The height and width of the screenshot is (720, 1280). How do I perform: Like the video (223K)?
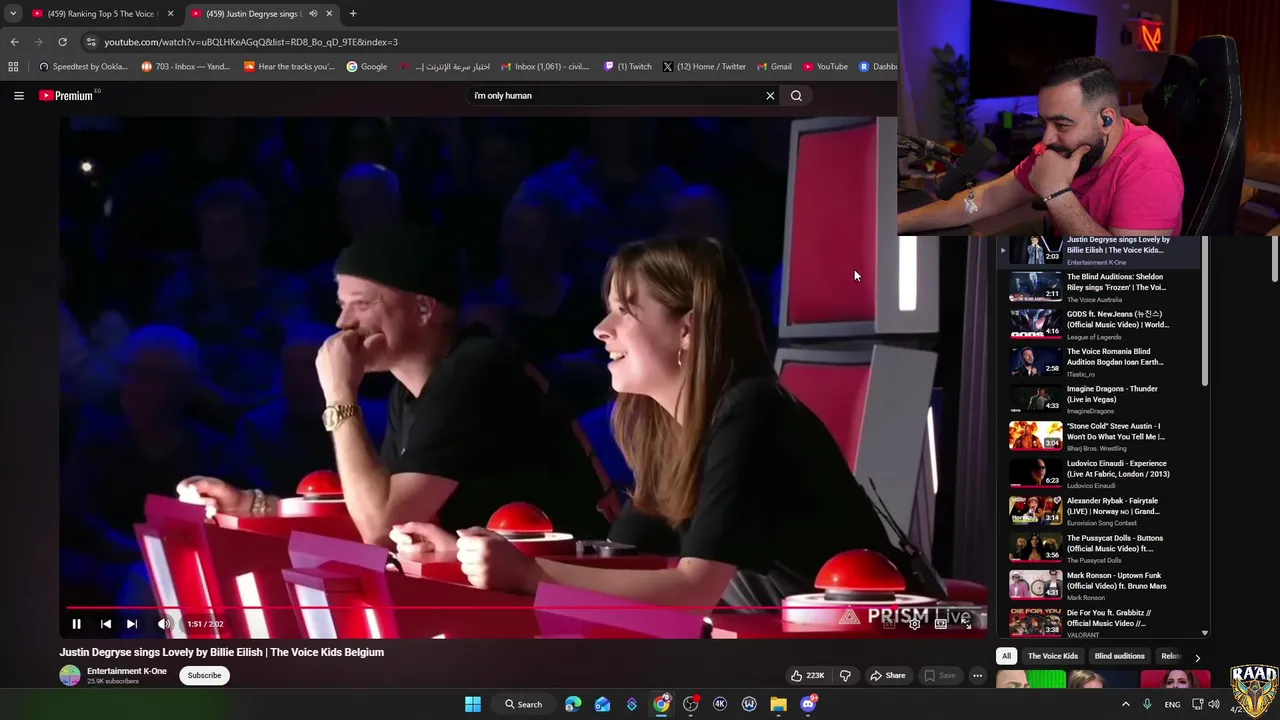point(807,676)
